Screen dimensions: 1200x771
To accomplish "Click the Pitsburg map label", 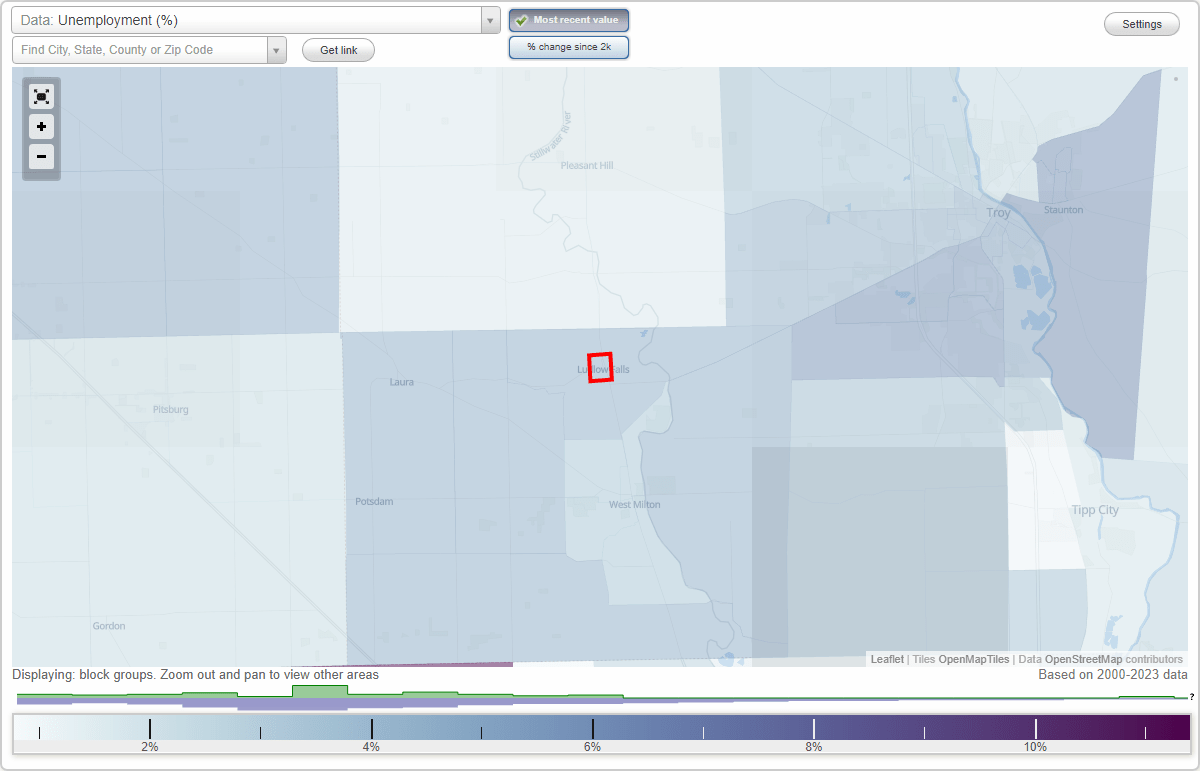I will coord(170,409).
